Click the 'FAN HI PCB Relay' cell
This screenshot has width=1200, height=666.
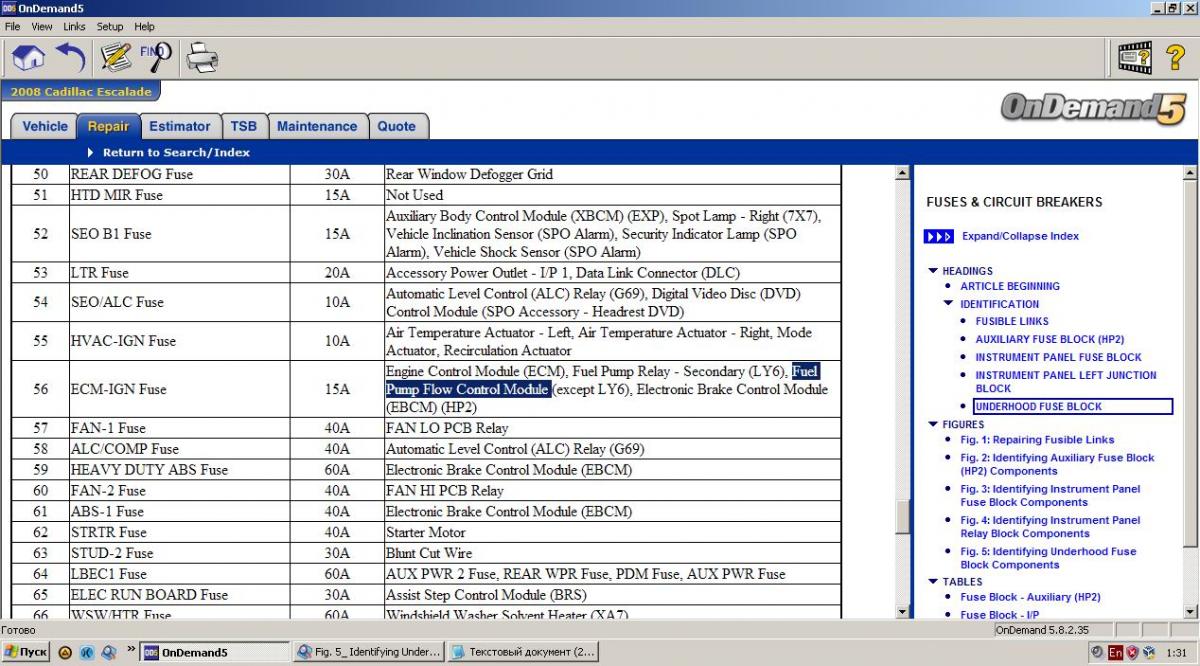(612, 491)
